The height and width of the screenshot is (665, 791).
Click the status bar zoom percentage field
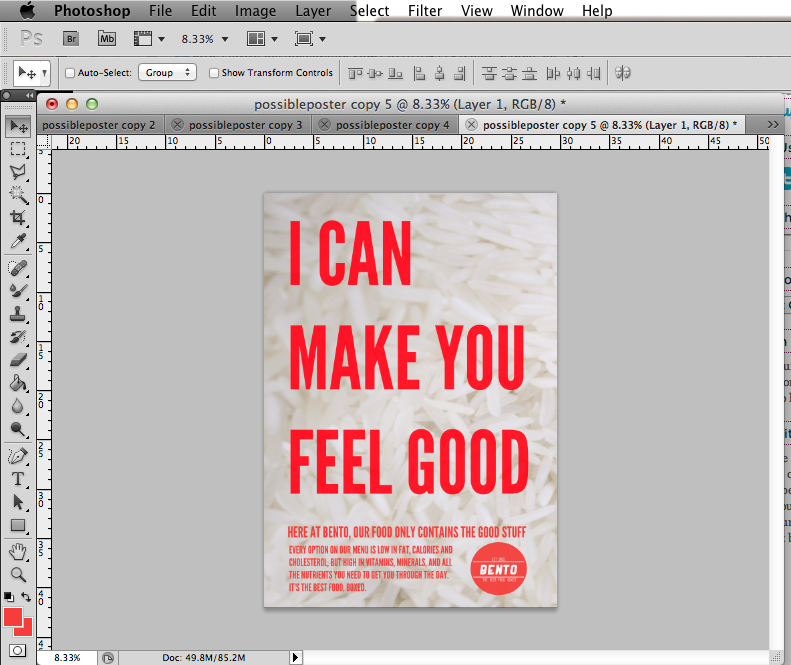67,657
